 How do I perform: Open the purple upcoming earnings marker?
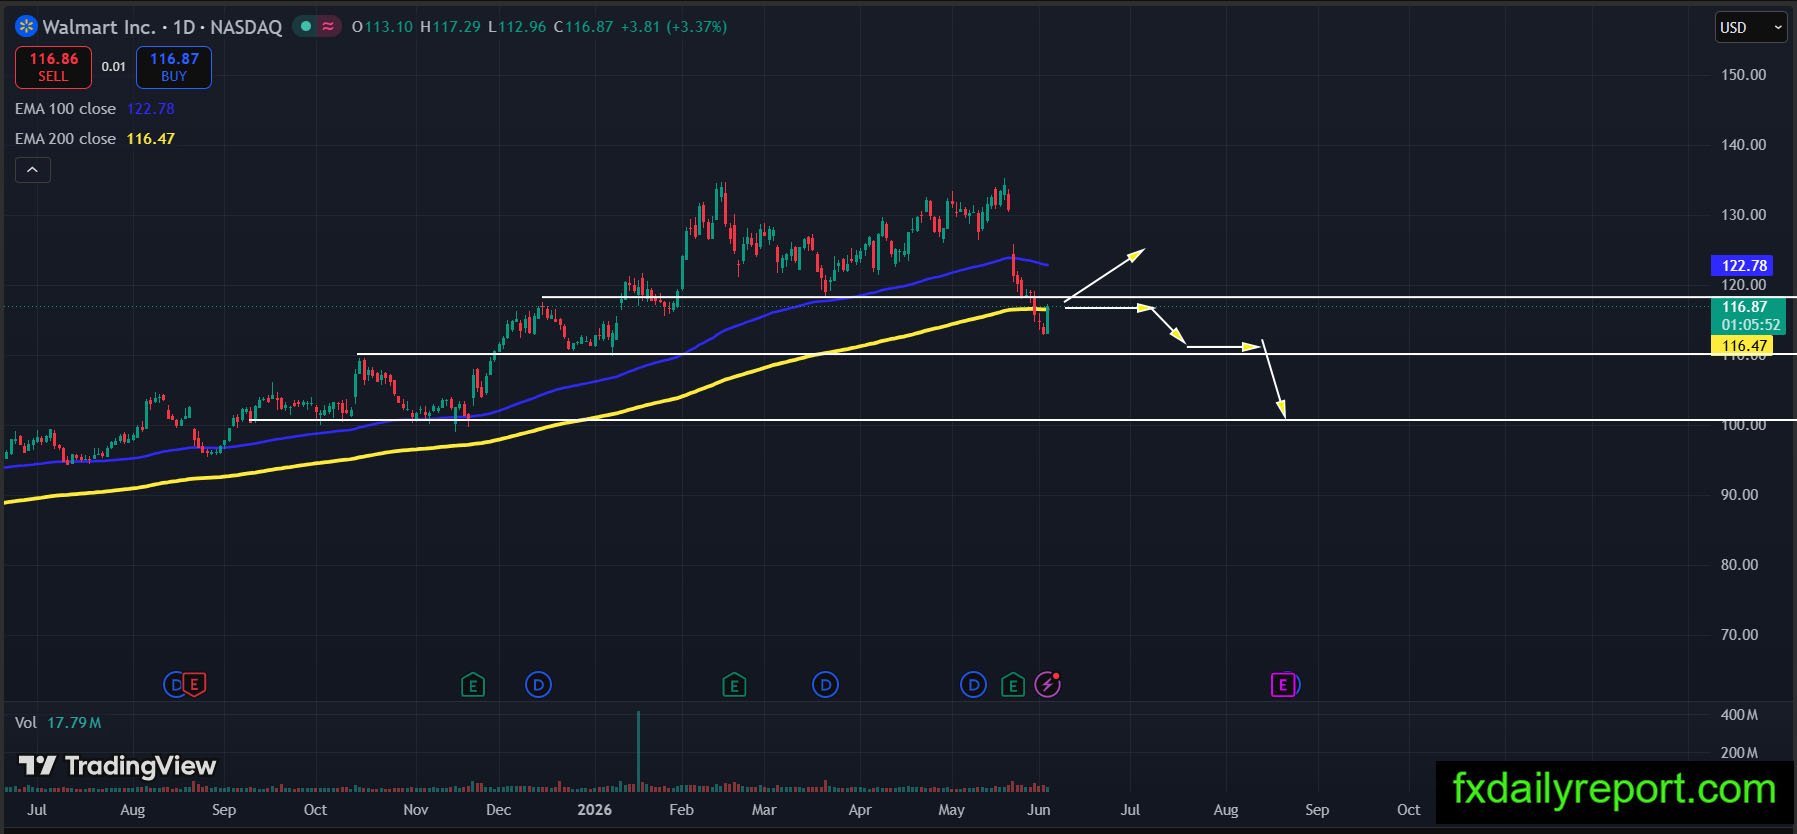pyautogui.click(x=1285, y=685)
